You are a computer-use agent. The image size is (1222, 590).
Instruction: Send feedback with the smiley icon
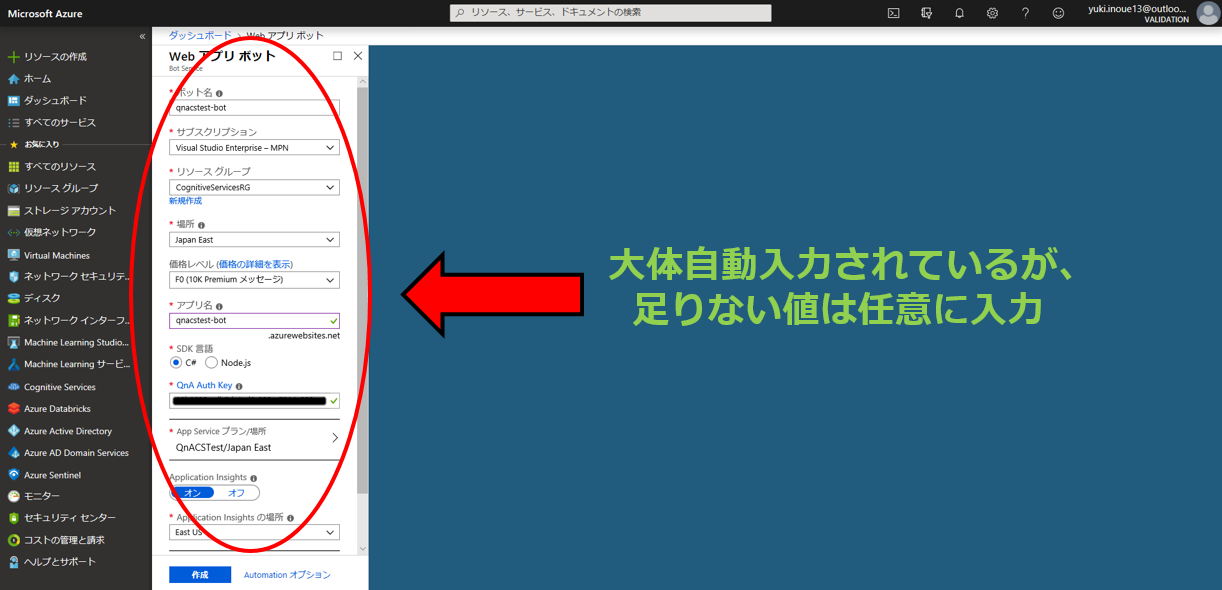[x=1058, y=13]
